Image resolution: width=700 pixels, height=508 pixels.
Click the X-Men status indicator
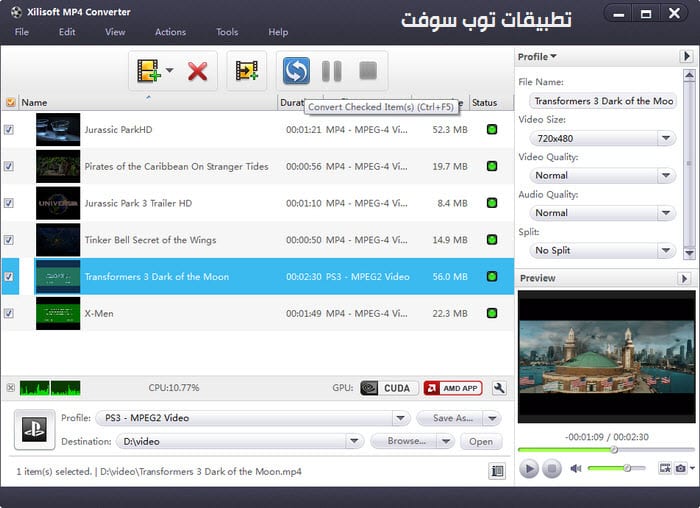pos(492,313)
